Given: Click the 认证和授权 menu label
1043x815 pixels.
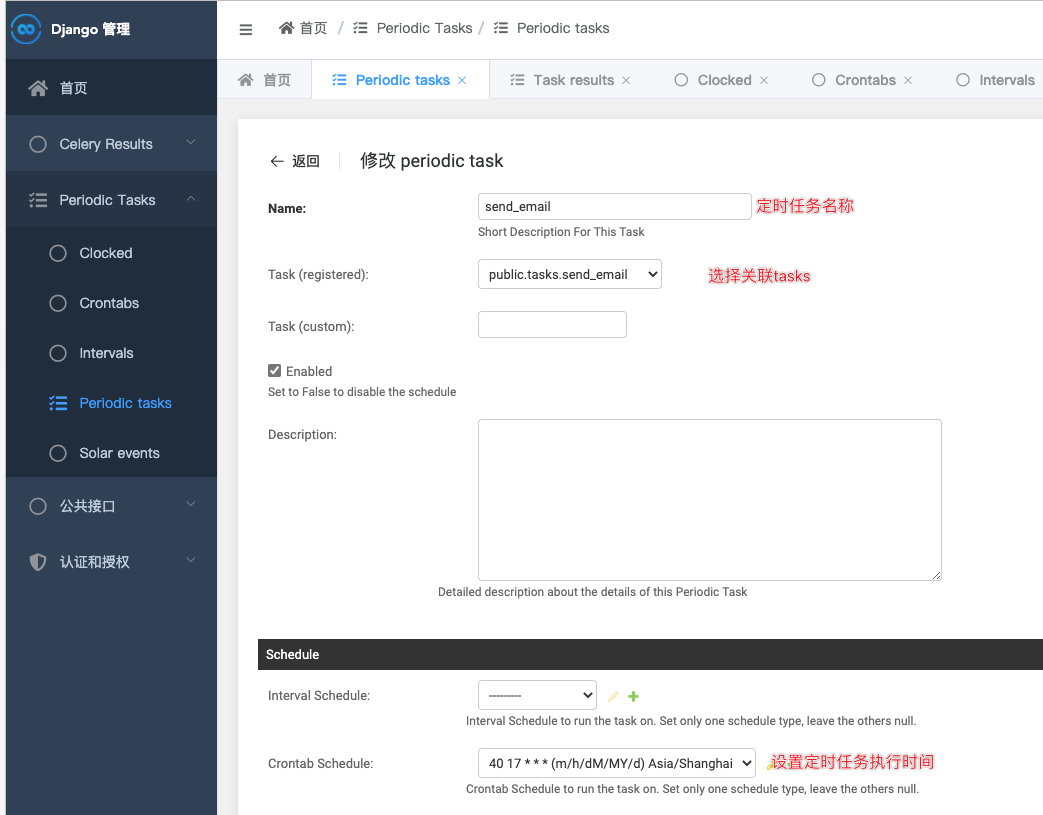Looking at the screenshot, I should coord(94,562).
